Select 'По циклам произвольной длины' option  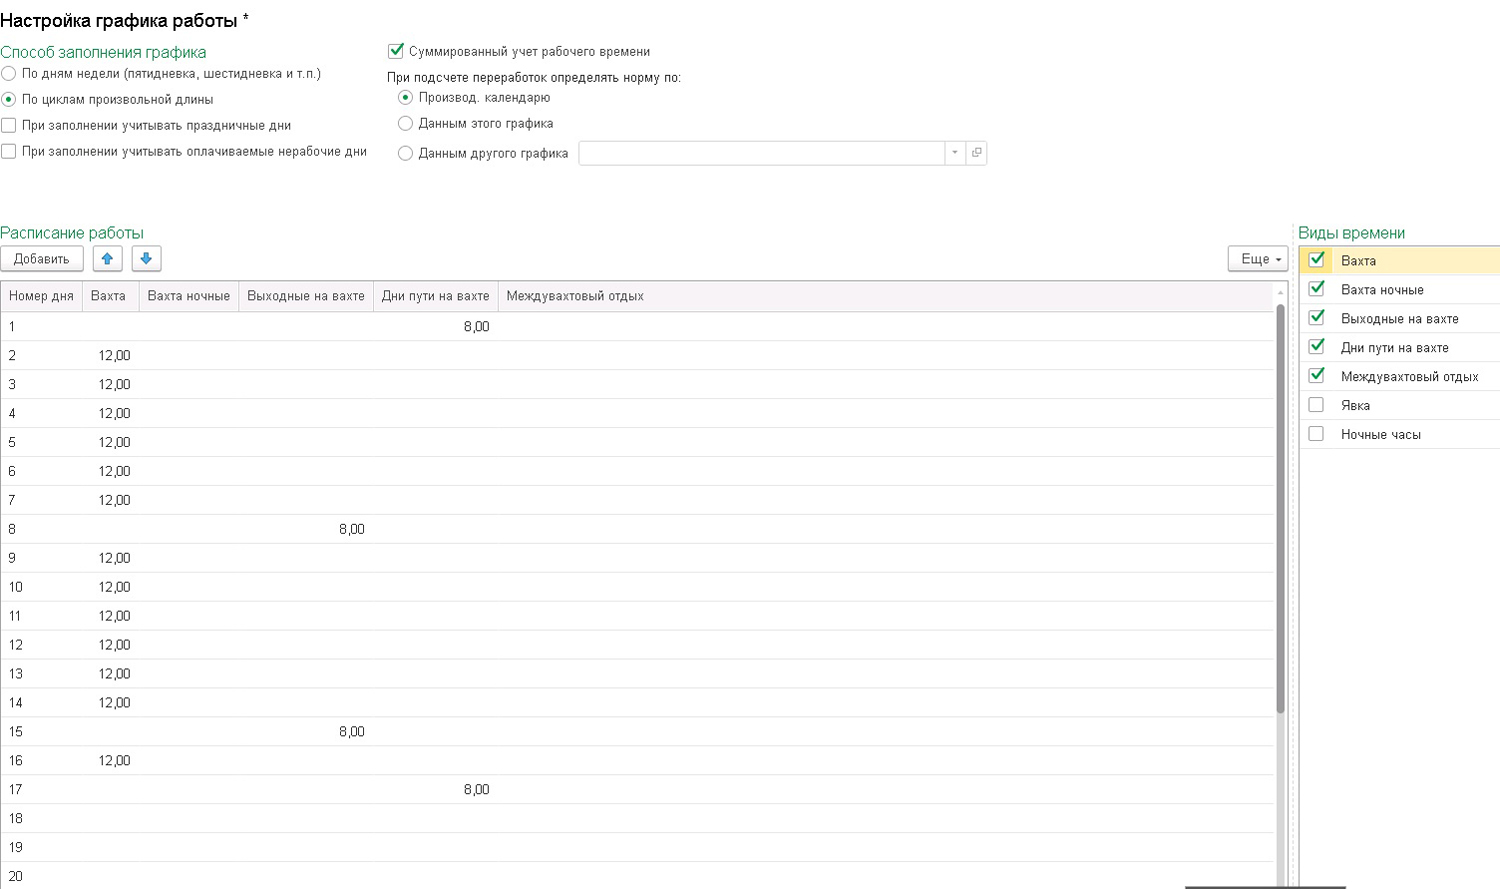pos(9,100)
